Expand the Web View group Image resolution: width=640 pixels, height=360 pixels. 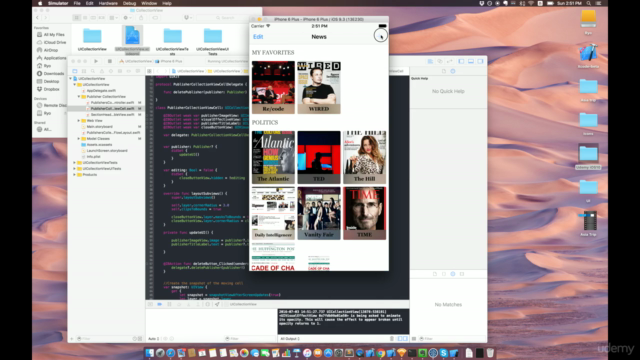coord(79,121)
